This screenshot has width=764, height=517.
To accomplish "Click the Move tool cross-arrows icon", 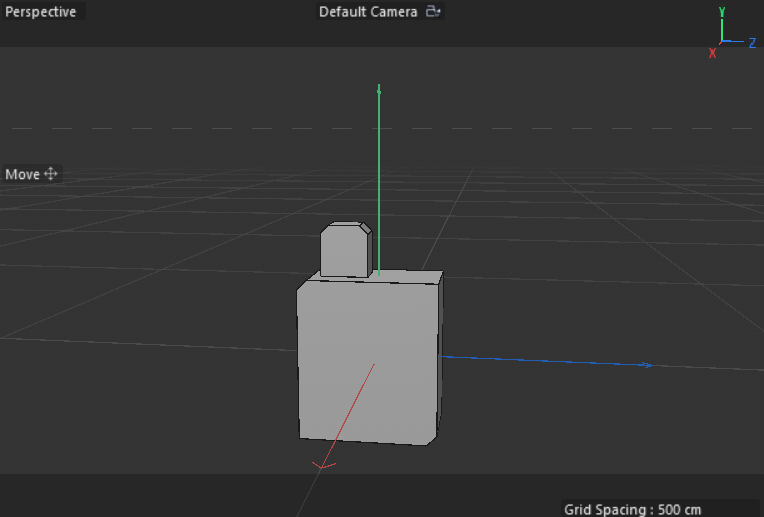I will click(x=51, y=174).
